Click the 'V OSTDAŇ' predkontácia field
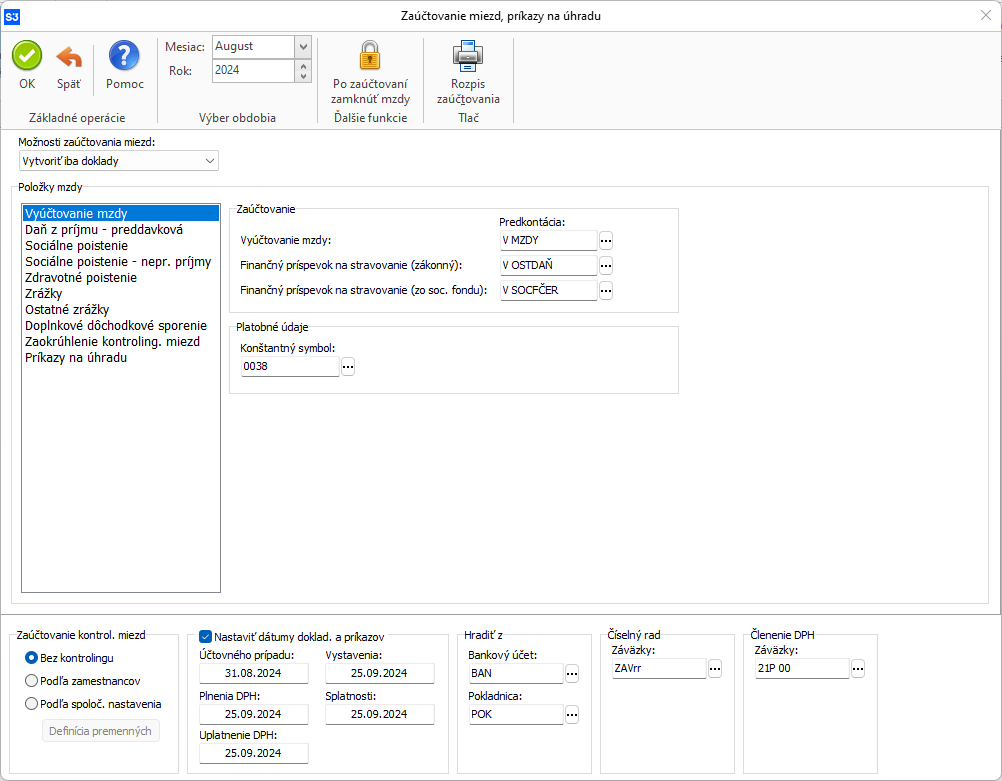 (548, 265)
